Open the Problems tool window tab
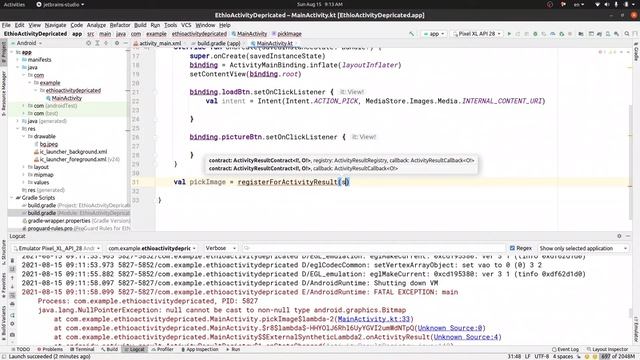The image size is (640, 360). [50, 349]
